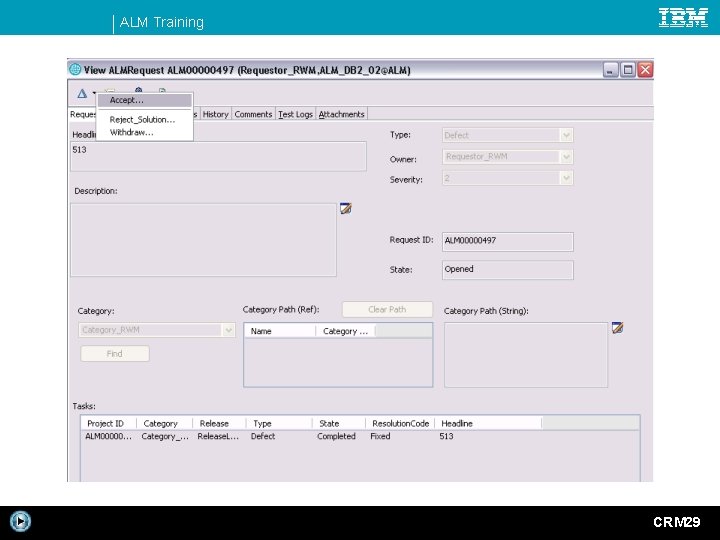The height and width of the screenshot is (540, 720).
Task: Click the globe icon in the window title bar
Action: tap(75, 69)
